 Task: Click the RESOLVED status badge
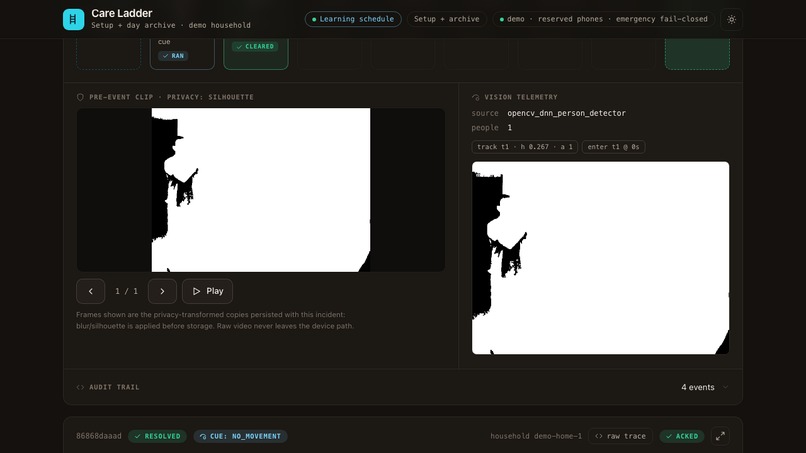pyautogui.click(x=157, y=436)
